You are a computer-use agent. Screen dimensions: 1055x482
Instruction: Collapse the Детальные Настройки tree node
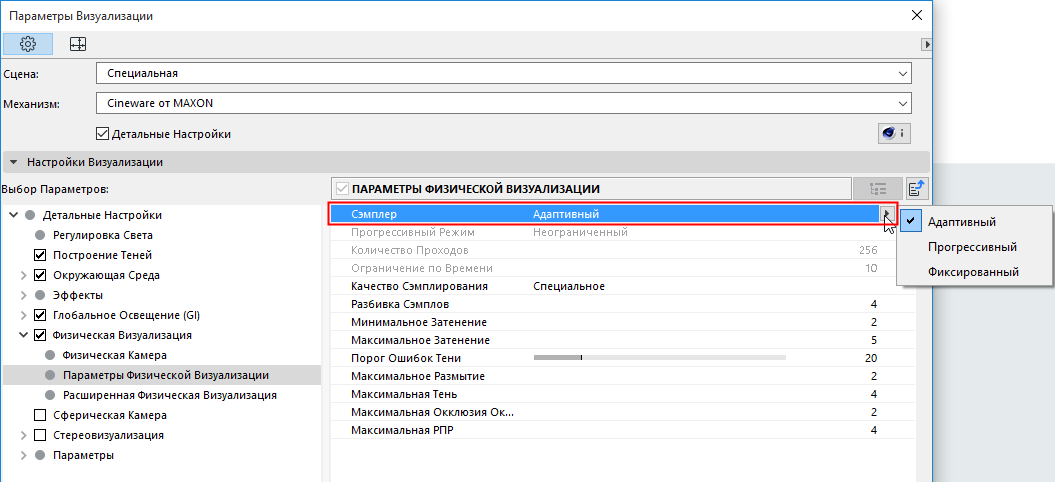click(13, 215)
